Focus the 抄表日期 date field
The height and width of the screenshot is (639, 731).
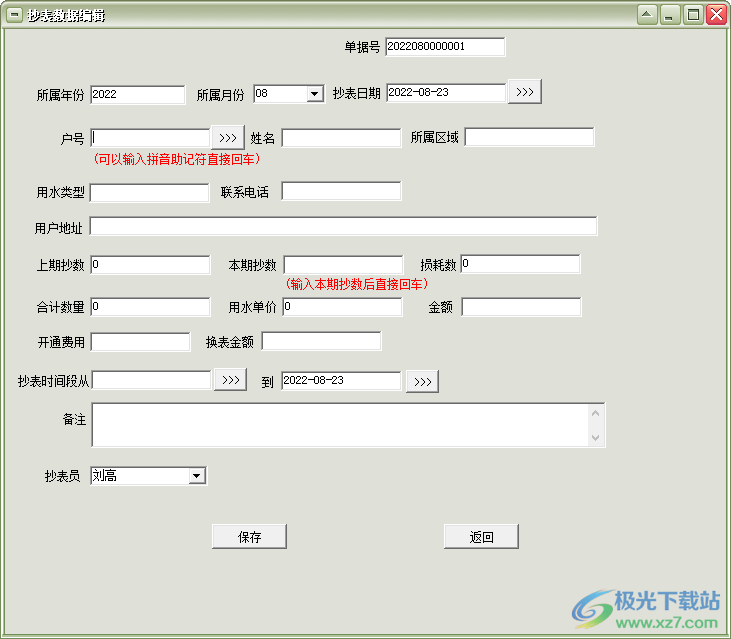click(x=446, y=92)
